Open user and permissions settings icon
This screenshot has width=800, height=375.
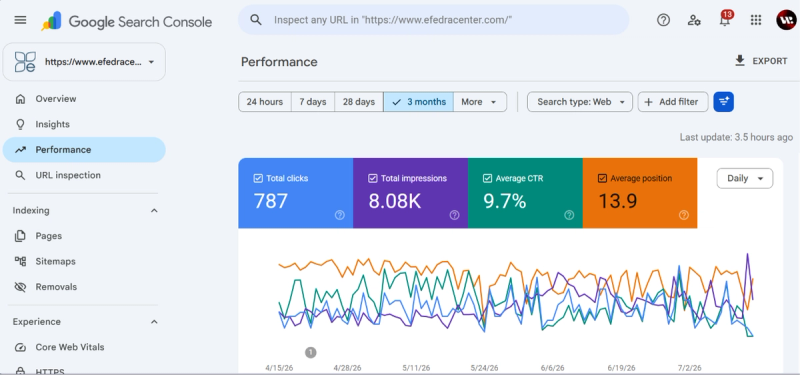(694, 20)
